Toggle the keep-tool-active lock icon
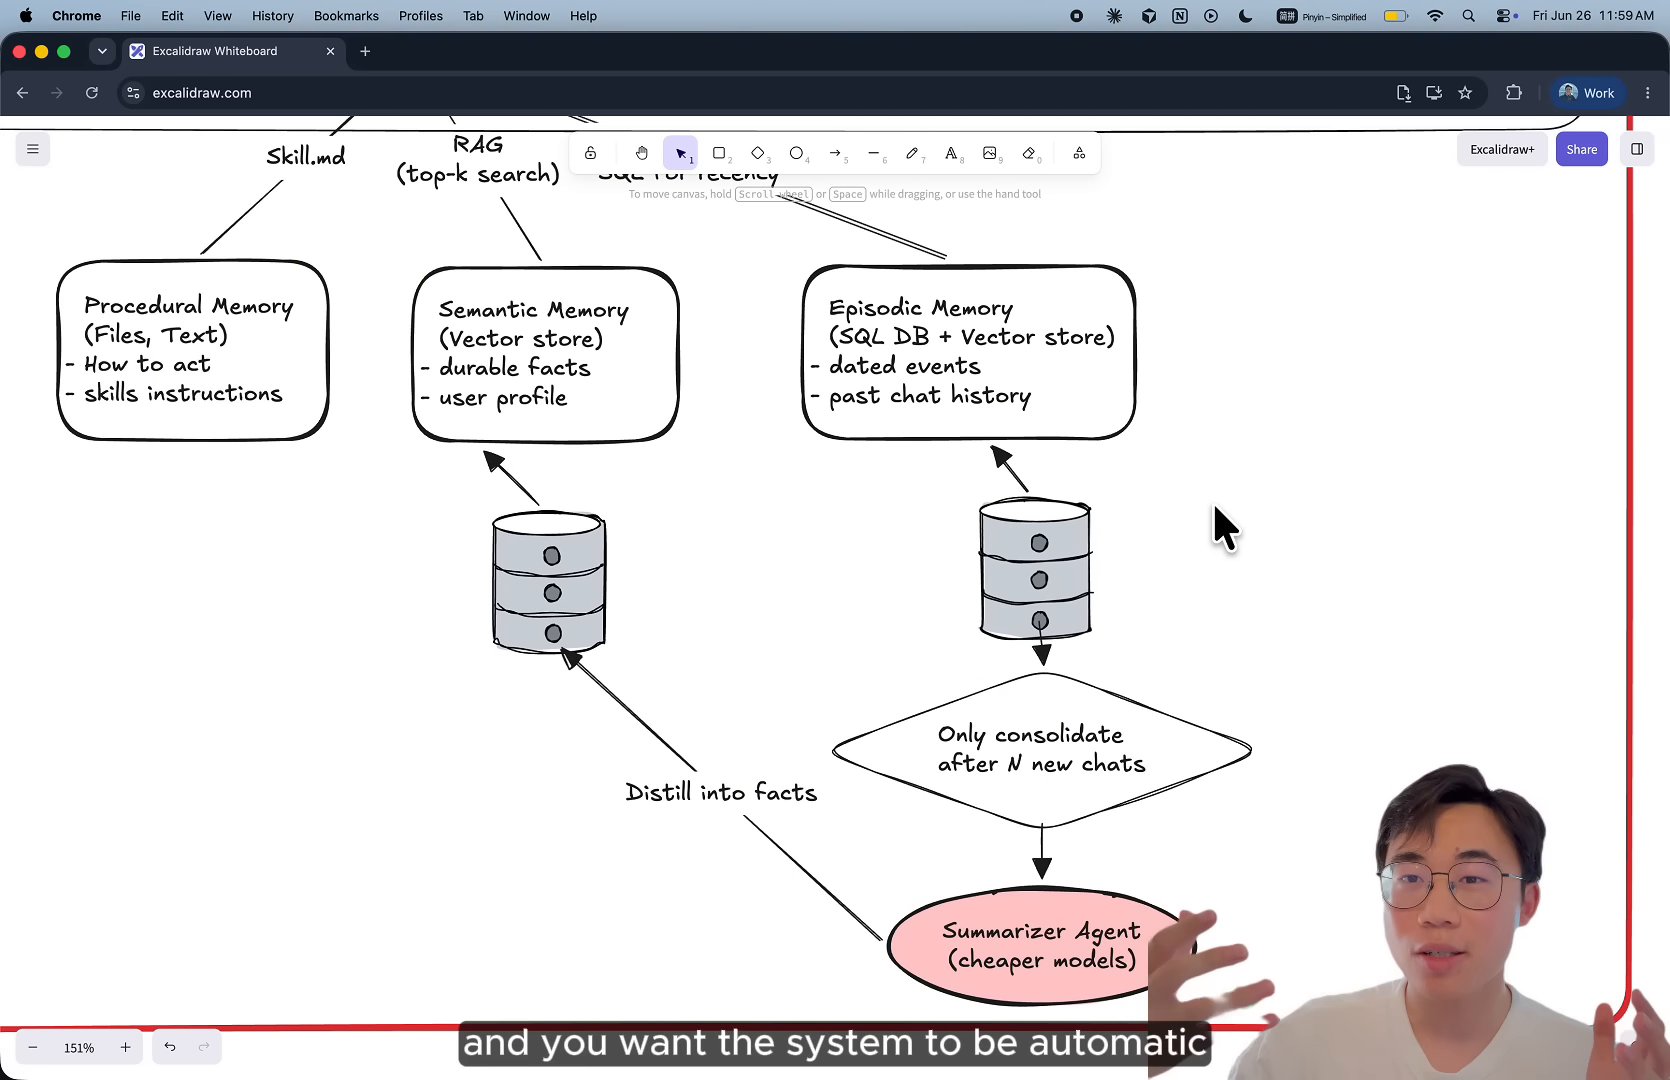 tap(591, 153)
